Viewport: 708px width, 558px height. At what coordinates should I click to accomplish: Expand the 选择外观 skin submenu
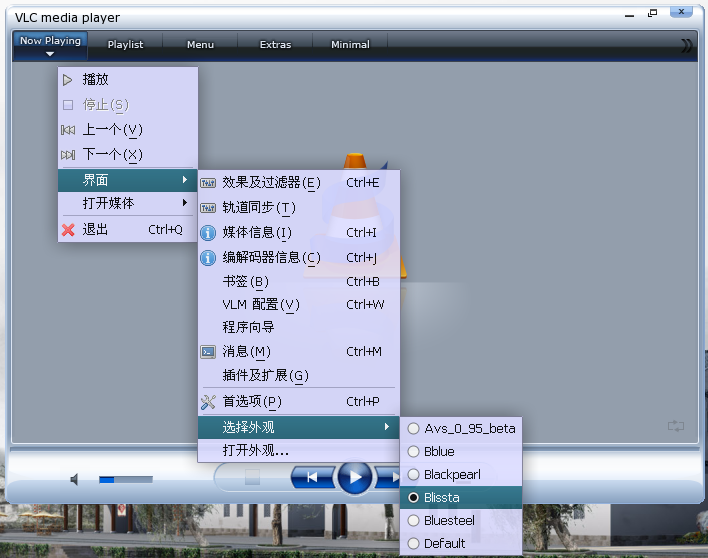click(x=298, y=427)
